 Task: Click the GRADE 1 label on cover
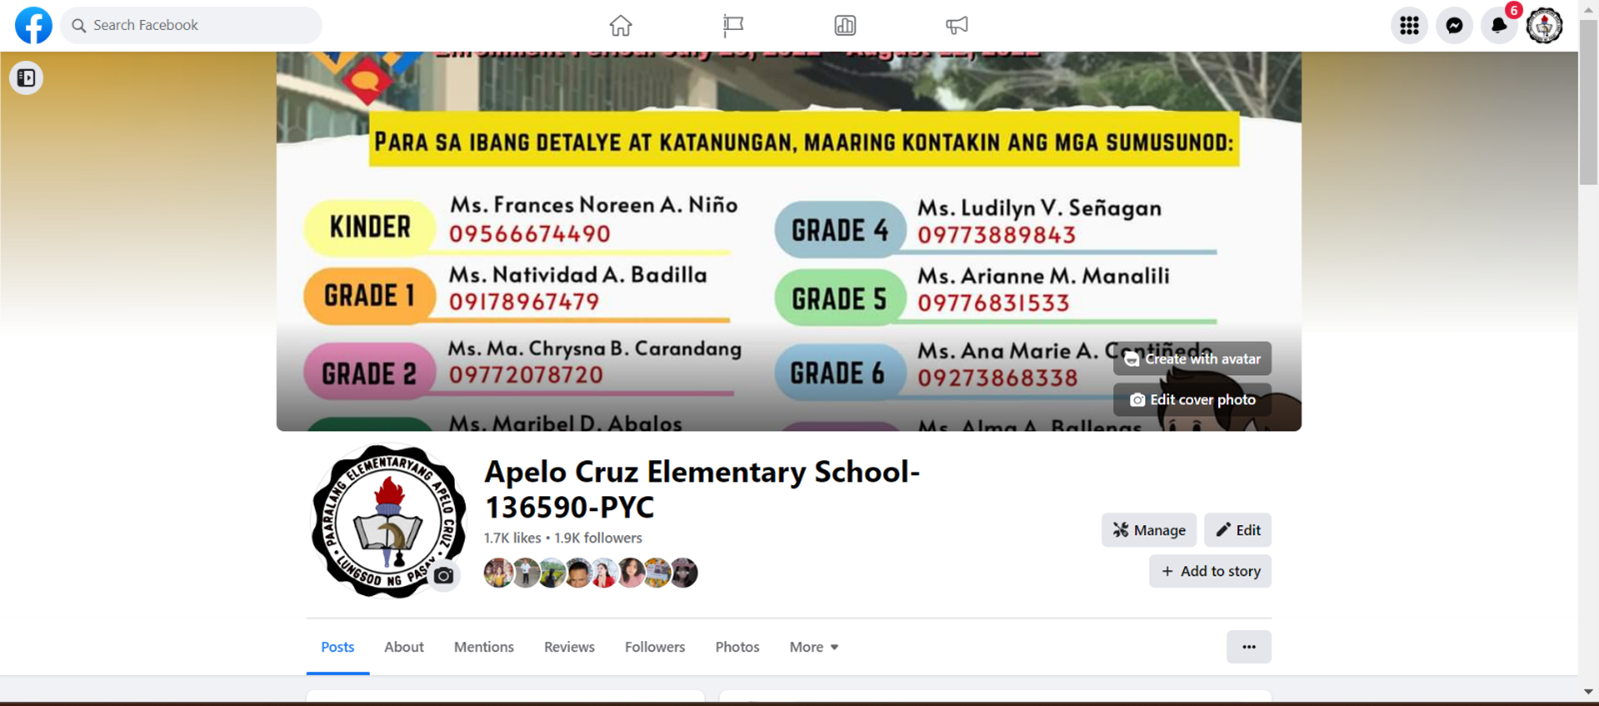(x=370, y=296)
